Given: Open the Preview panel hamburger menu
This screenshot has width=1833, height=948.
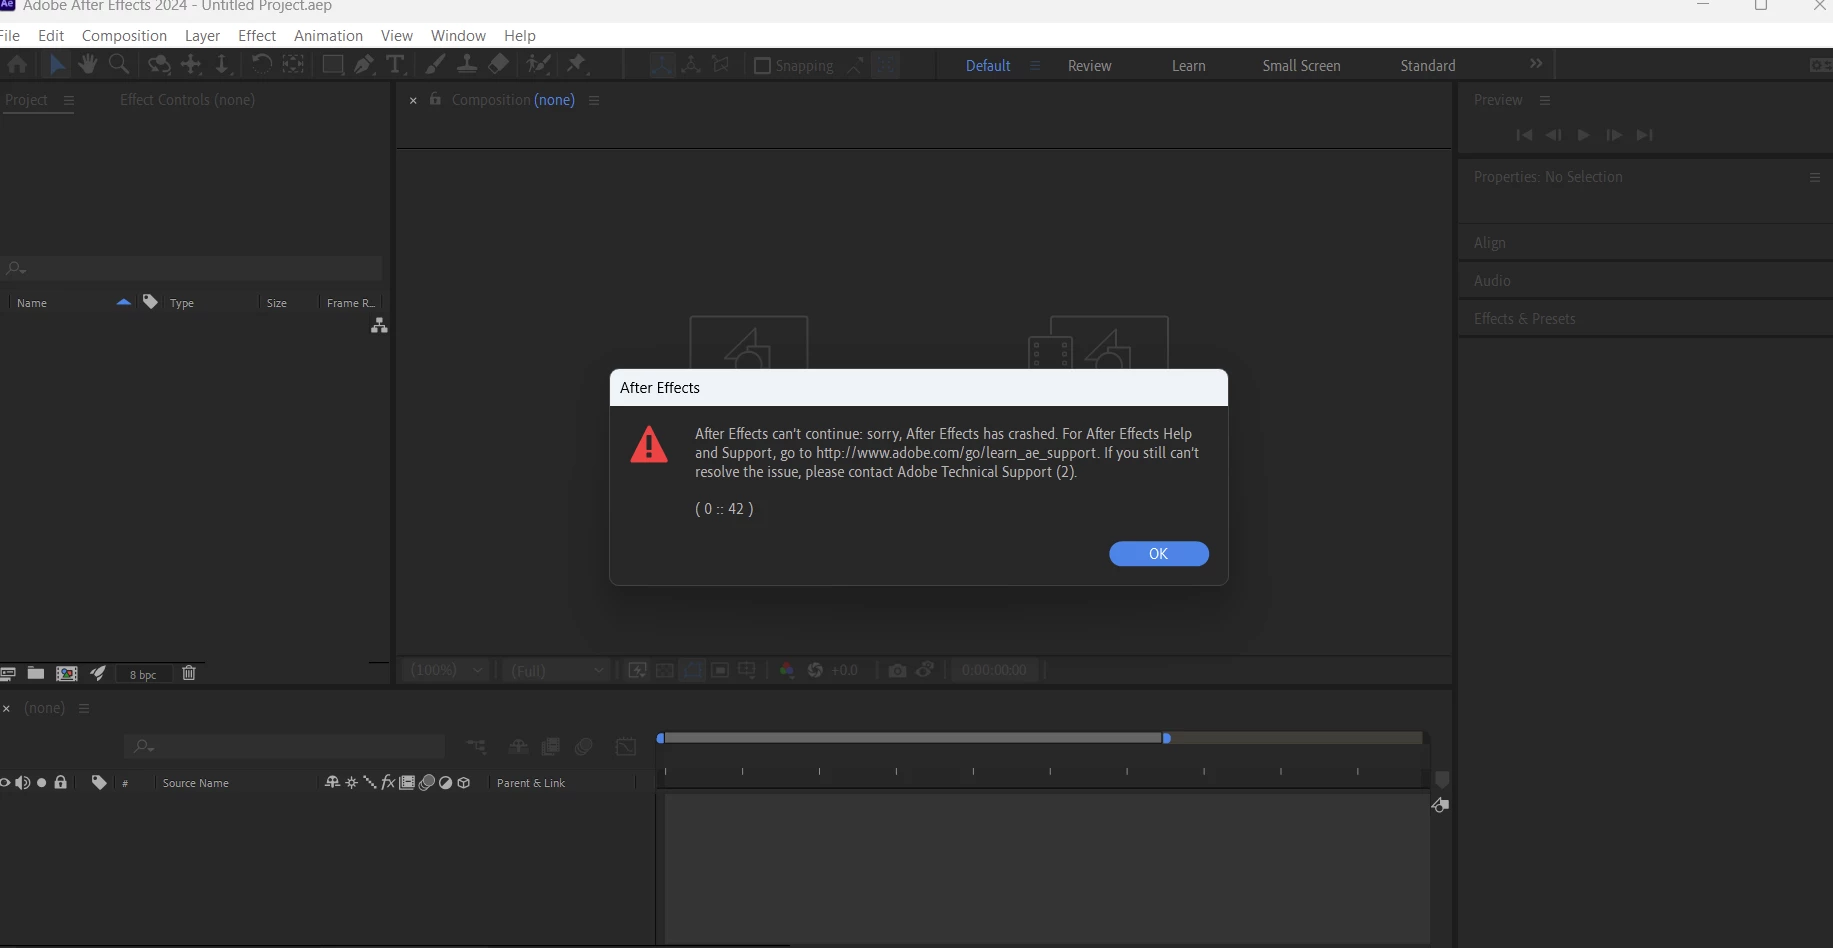Looking at the screenshot, I should point(1545,100).
